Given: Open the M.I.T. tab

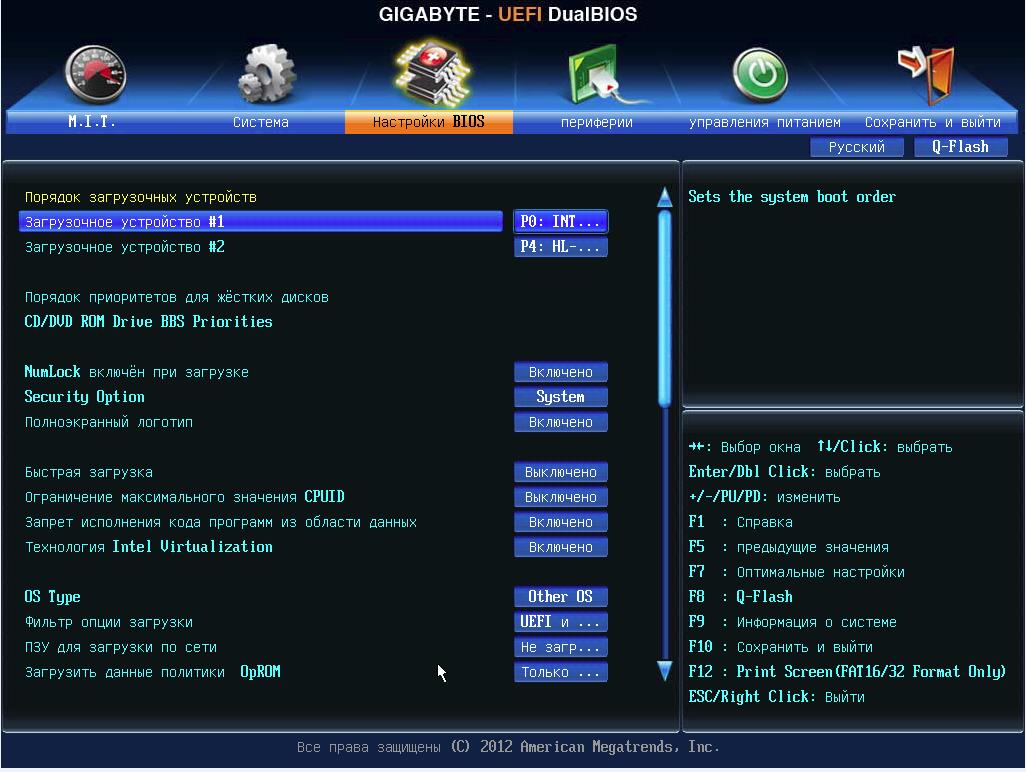Looking at the screenshot, I should coord(92,122).
